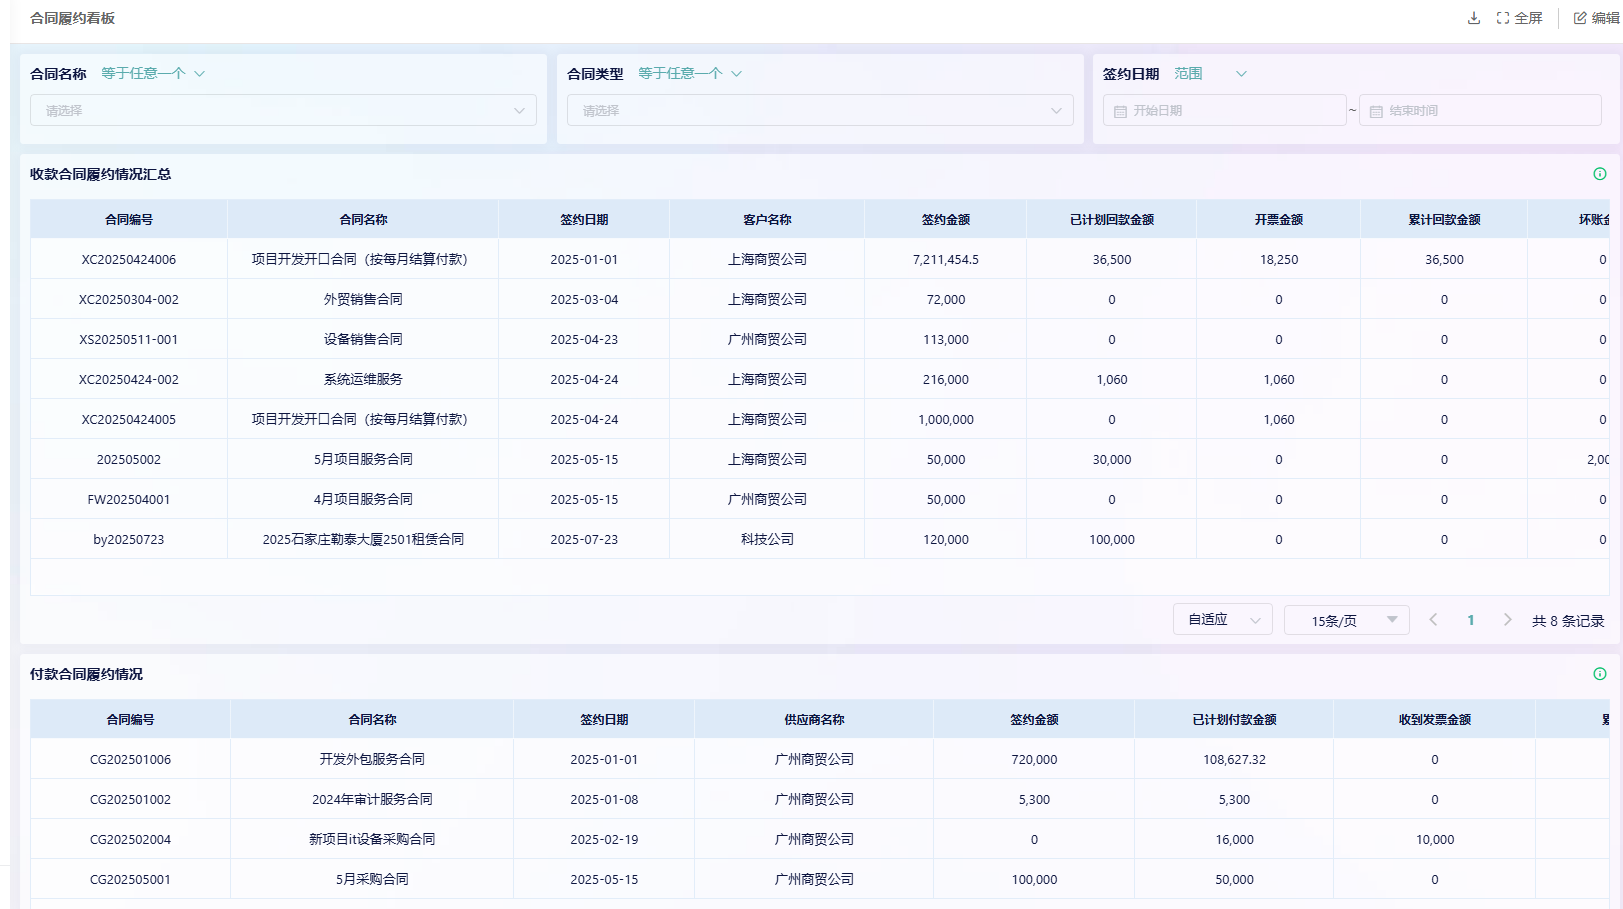Click info icon for 收款合同履约情况汇总
Screen dimensions: 1623x909
point(1599,174)
